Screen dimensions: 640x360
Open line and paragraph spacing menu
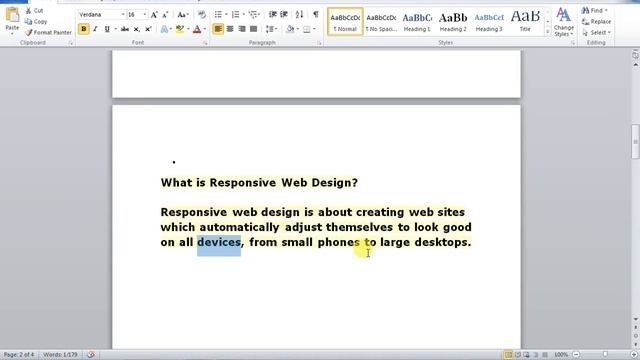(x=271, y=29)
